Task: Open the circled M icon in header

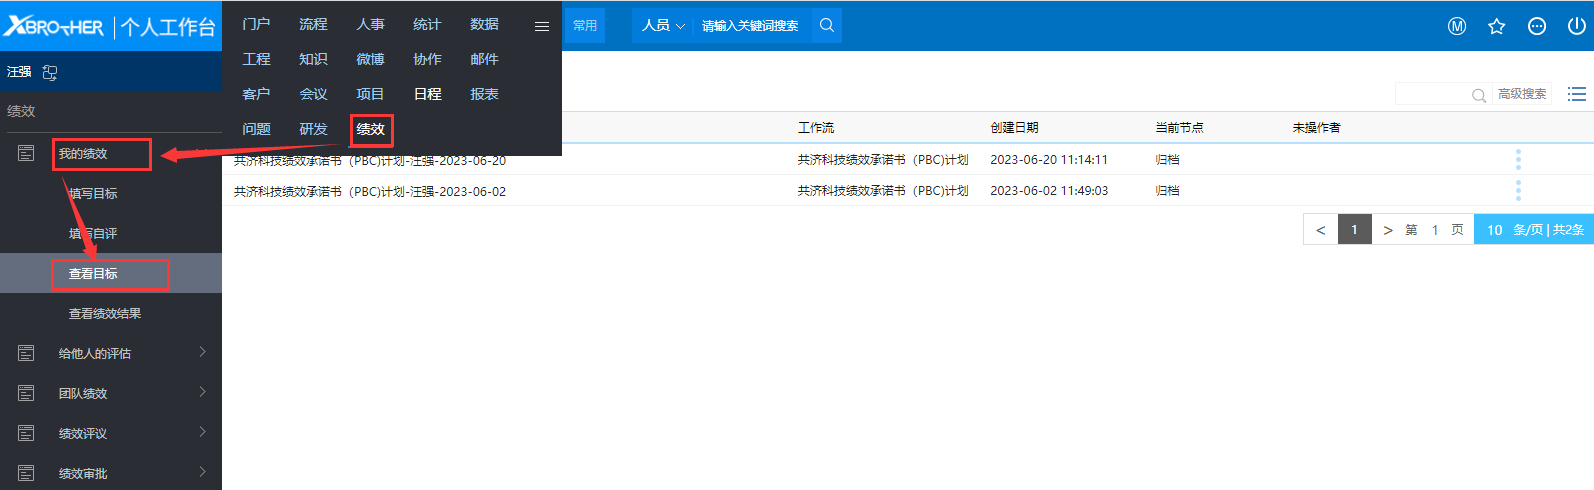Action: click(1457, 27)
